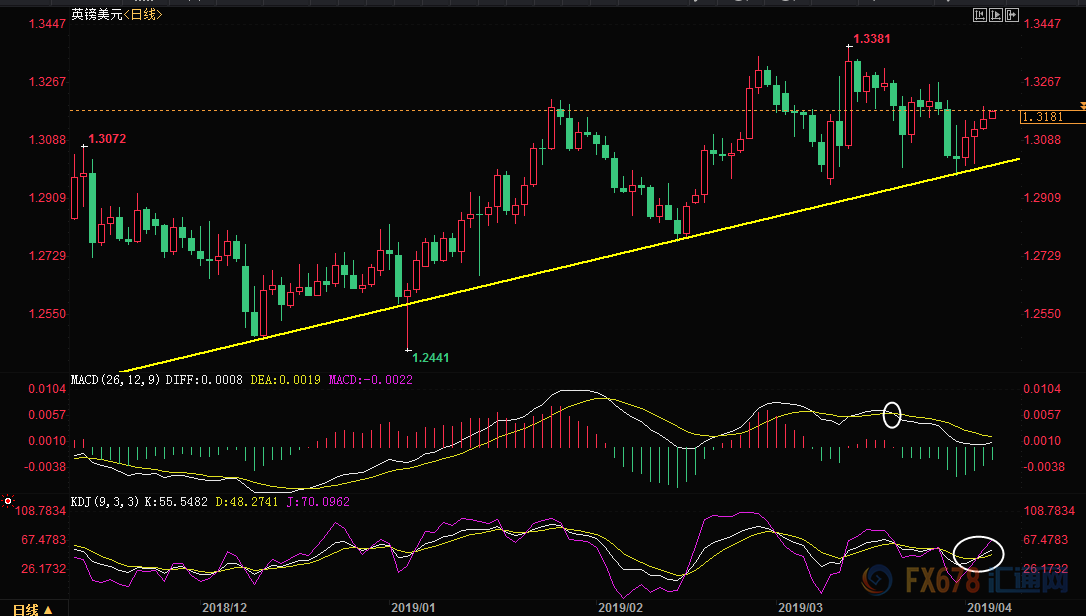Click the 2019/03 date on time axis
The image size is (1086, 616).
pos(801,607)
